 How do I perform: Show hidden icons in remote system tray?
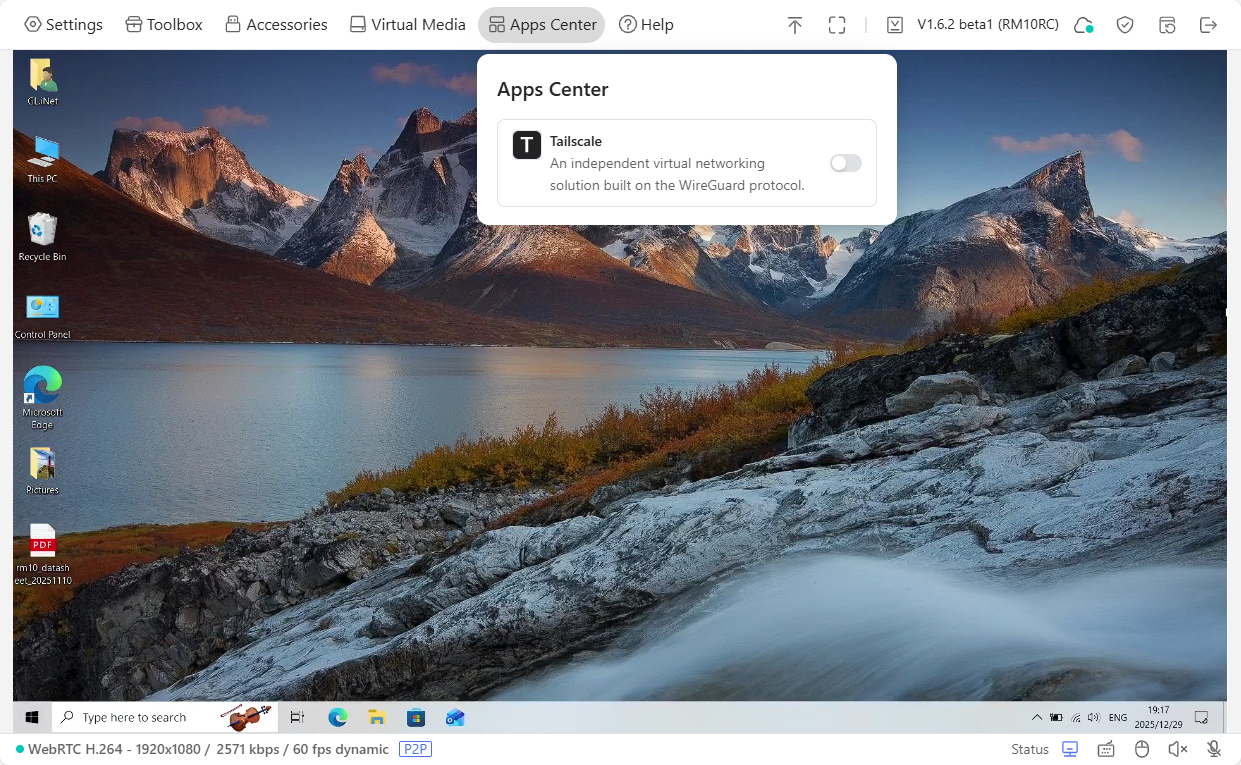1036,717
